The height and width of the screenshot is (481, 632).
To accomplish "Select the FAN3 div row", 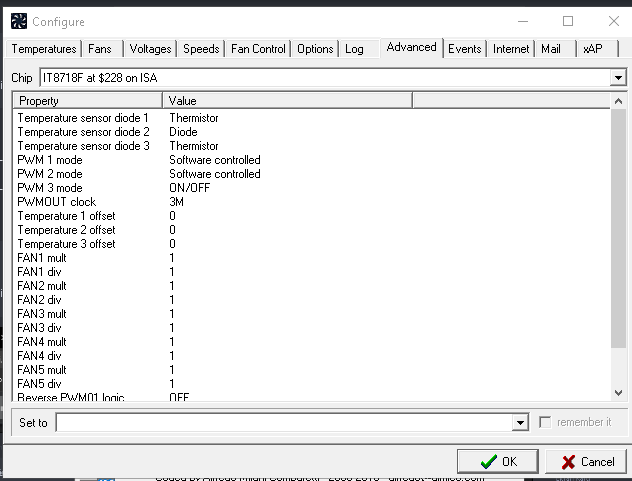I will [312, 327].
